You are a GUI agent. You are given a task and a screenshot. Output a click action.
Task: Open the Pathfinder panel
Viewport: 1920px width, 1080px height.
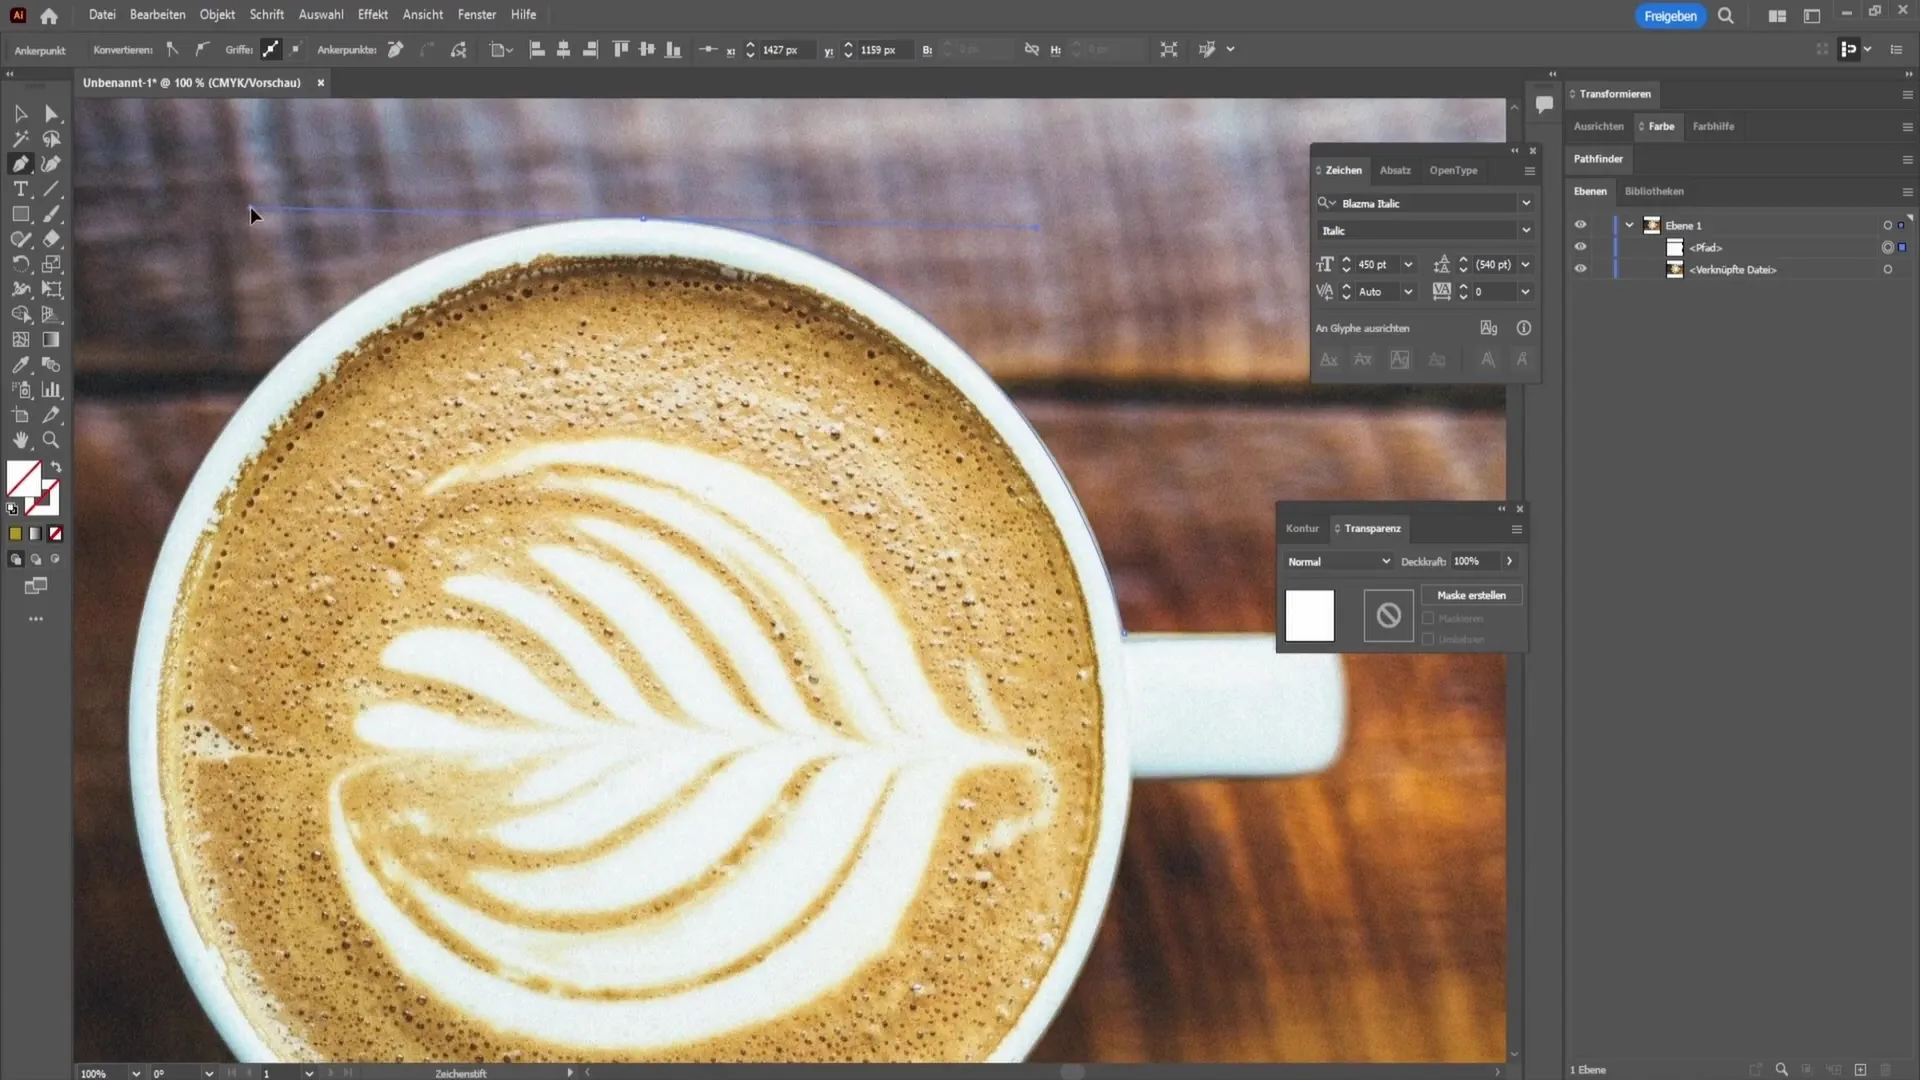point(1598,159)
